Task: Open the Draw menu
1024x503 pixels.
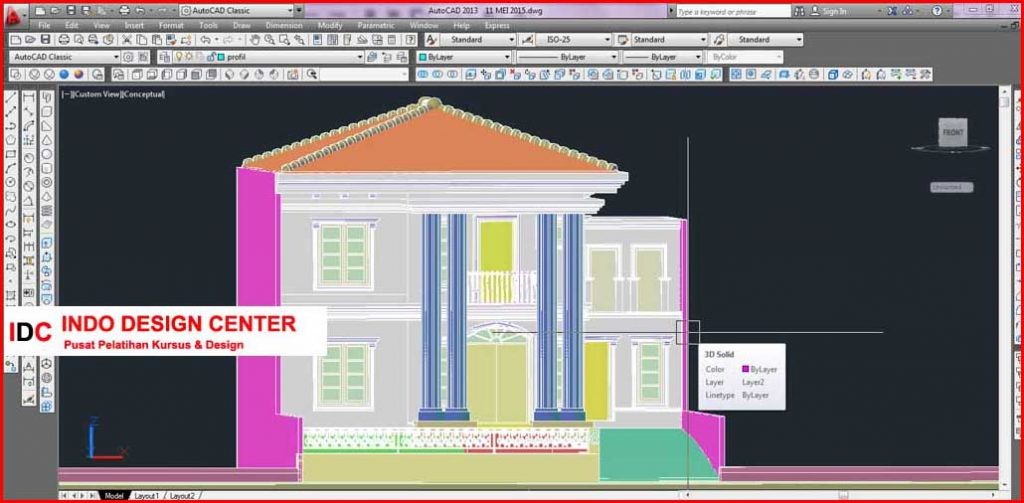Action: point(242,25)
